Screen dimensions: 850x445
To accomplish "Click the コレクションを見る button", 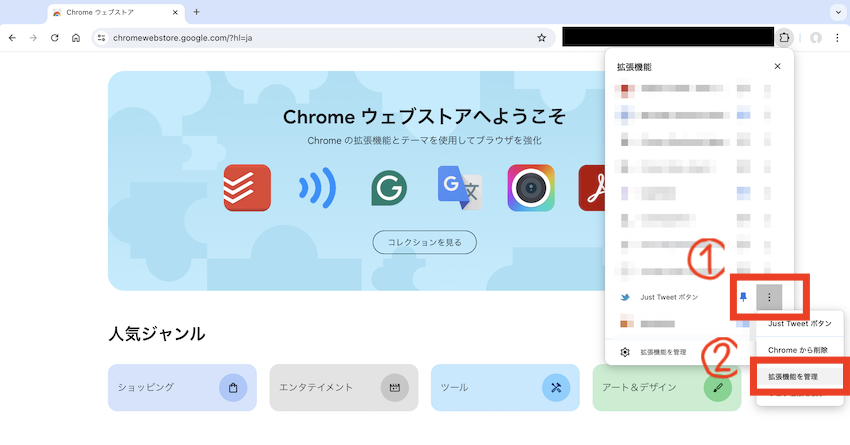I will [x=424, y=242].
